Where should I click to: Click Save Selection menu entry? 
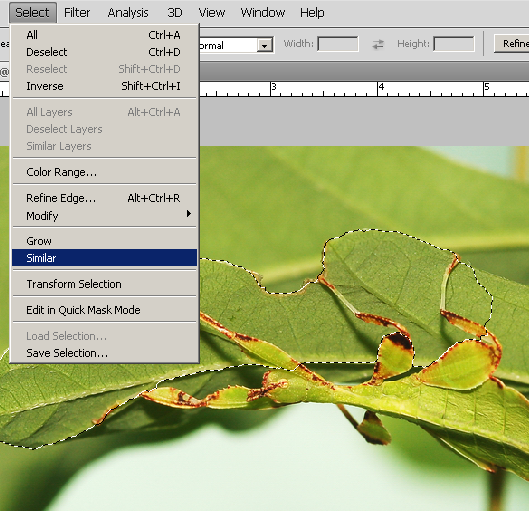pyautogui.click(x=105, y=353)
